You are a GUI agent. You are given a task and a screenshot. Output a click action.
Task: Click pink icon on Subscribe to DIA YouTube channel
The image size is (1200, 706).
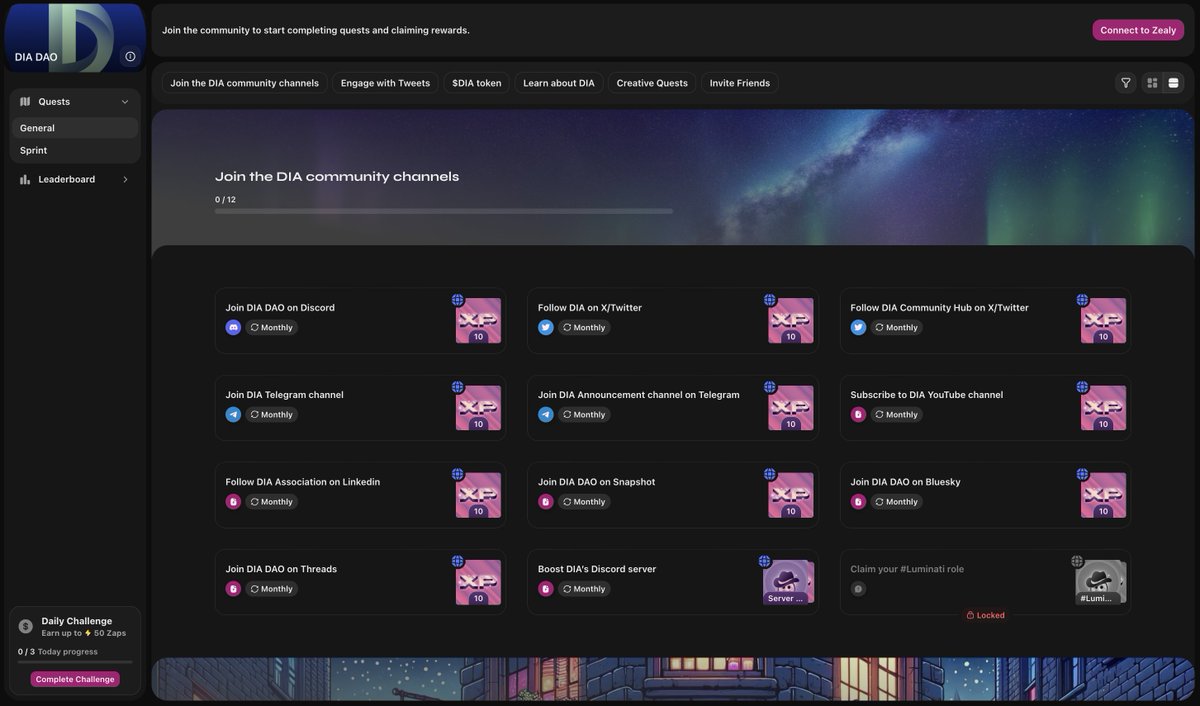[858, 414]
